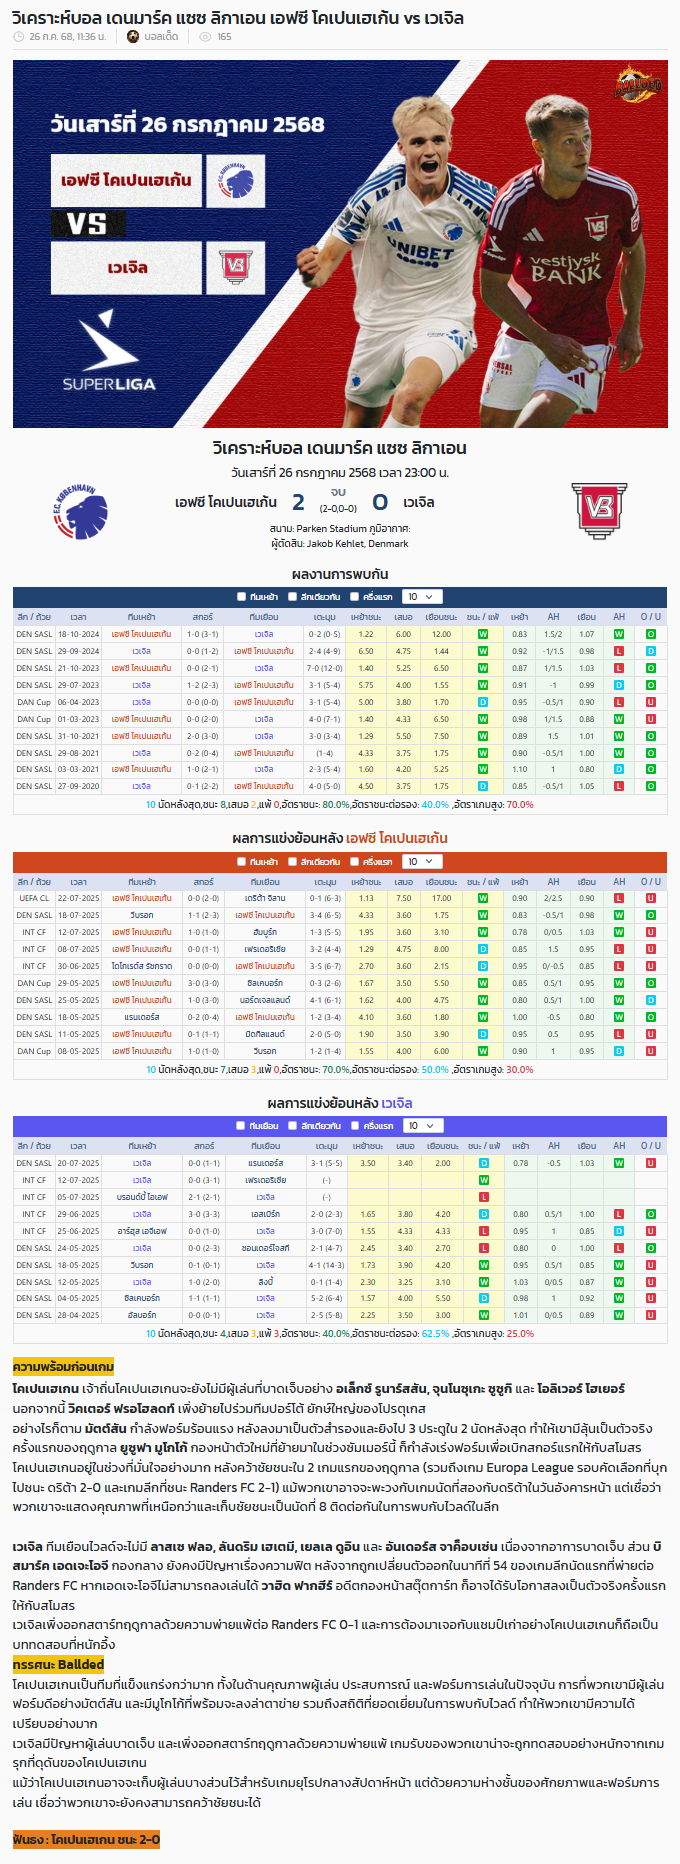
Task: Click the author avatar next to บอลเด็ด
Action: (133, 37)
